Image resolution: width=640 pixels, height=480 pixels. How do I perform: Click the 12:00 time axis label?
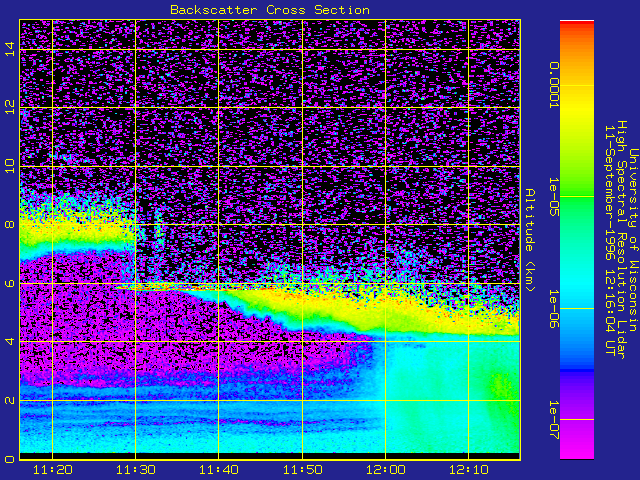pyautogui.click(x=385, y=470)
